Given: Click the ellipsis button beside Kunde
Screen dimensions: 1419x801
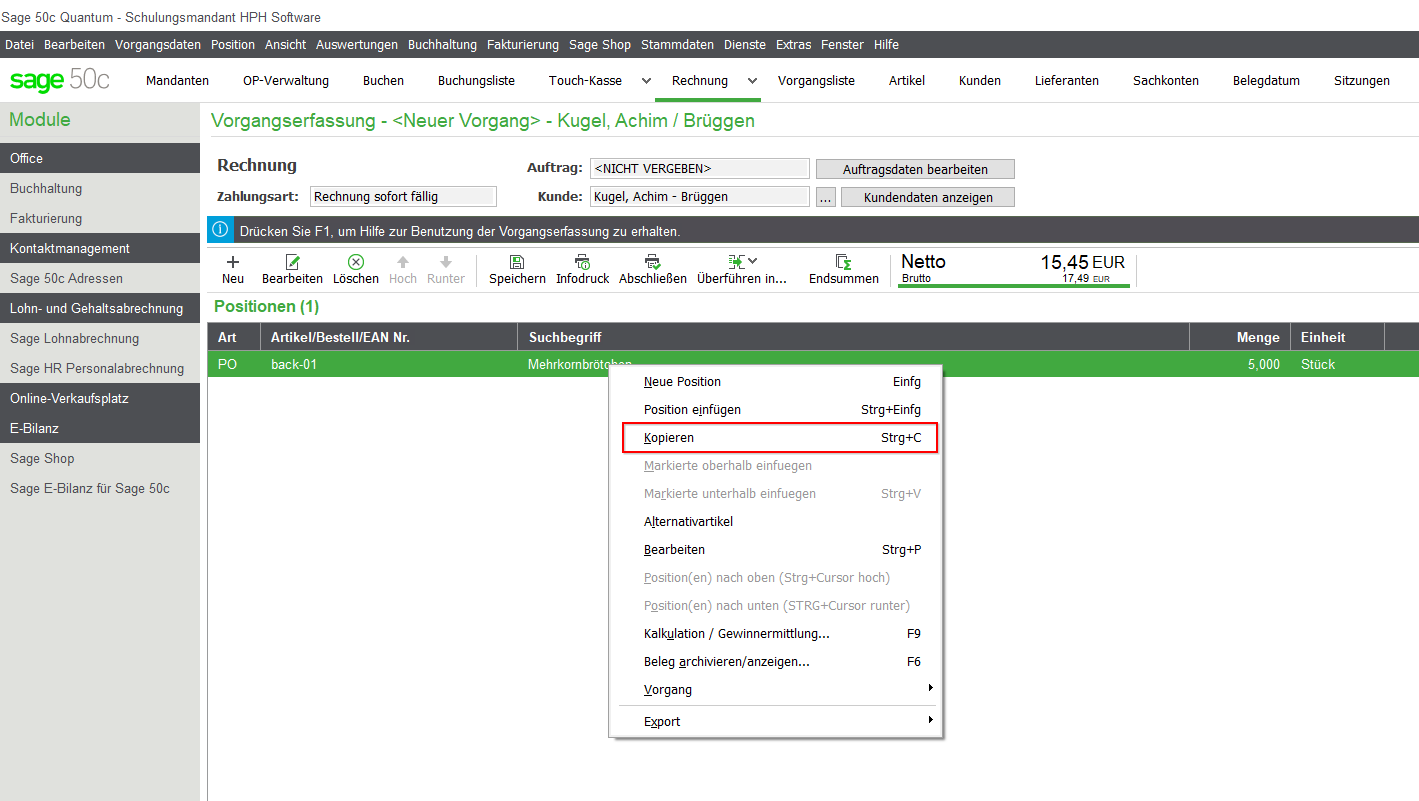Looking at the screenshot, I should (x=825, y=197).
